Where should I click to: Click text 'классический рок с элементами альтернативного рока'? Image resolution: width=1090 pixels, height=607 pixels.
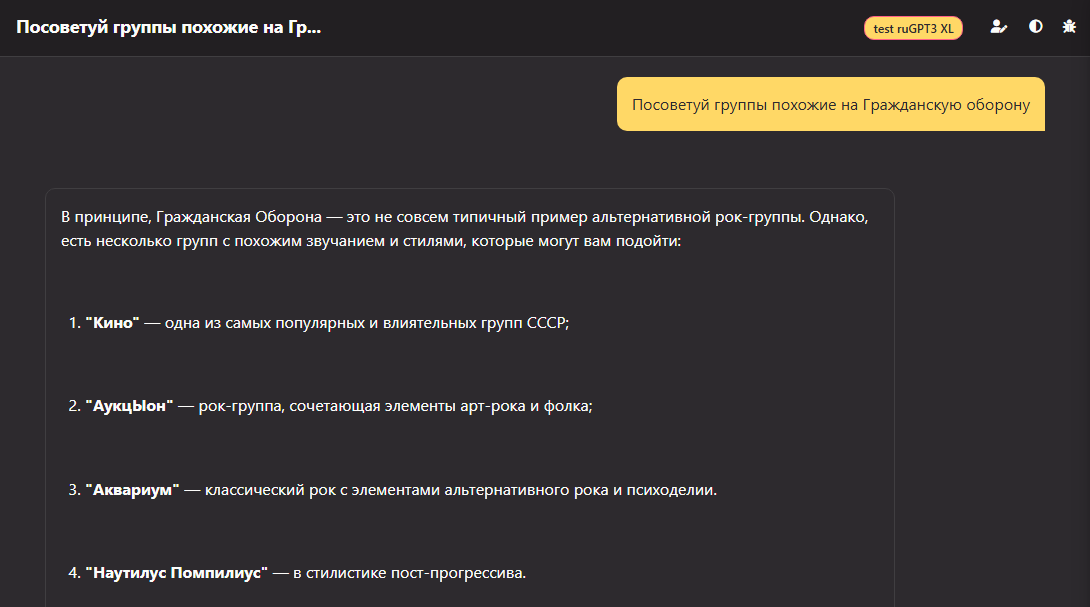coord(407,489)
